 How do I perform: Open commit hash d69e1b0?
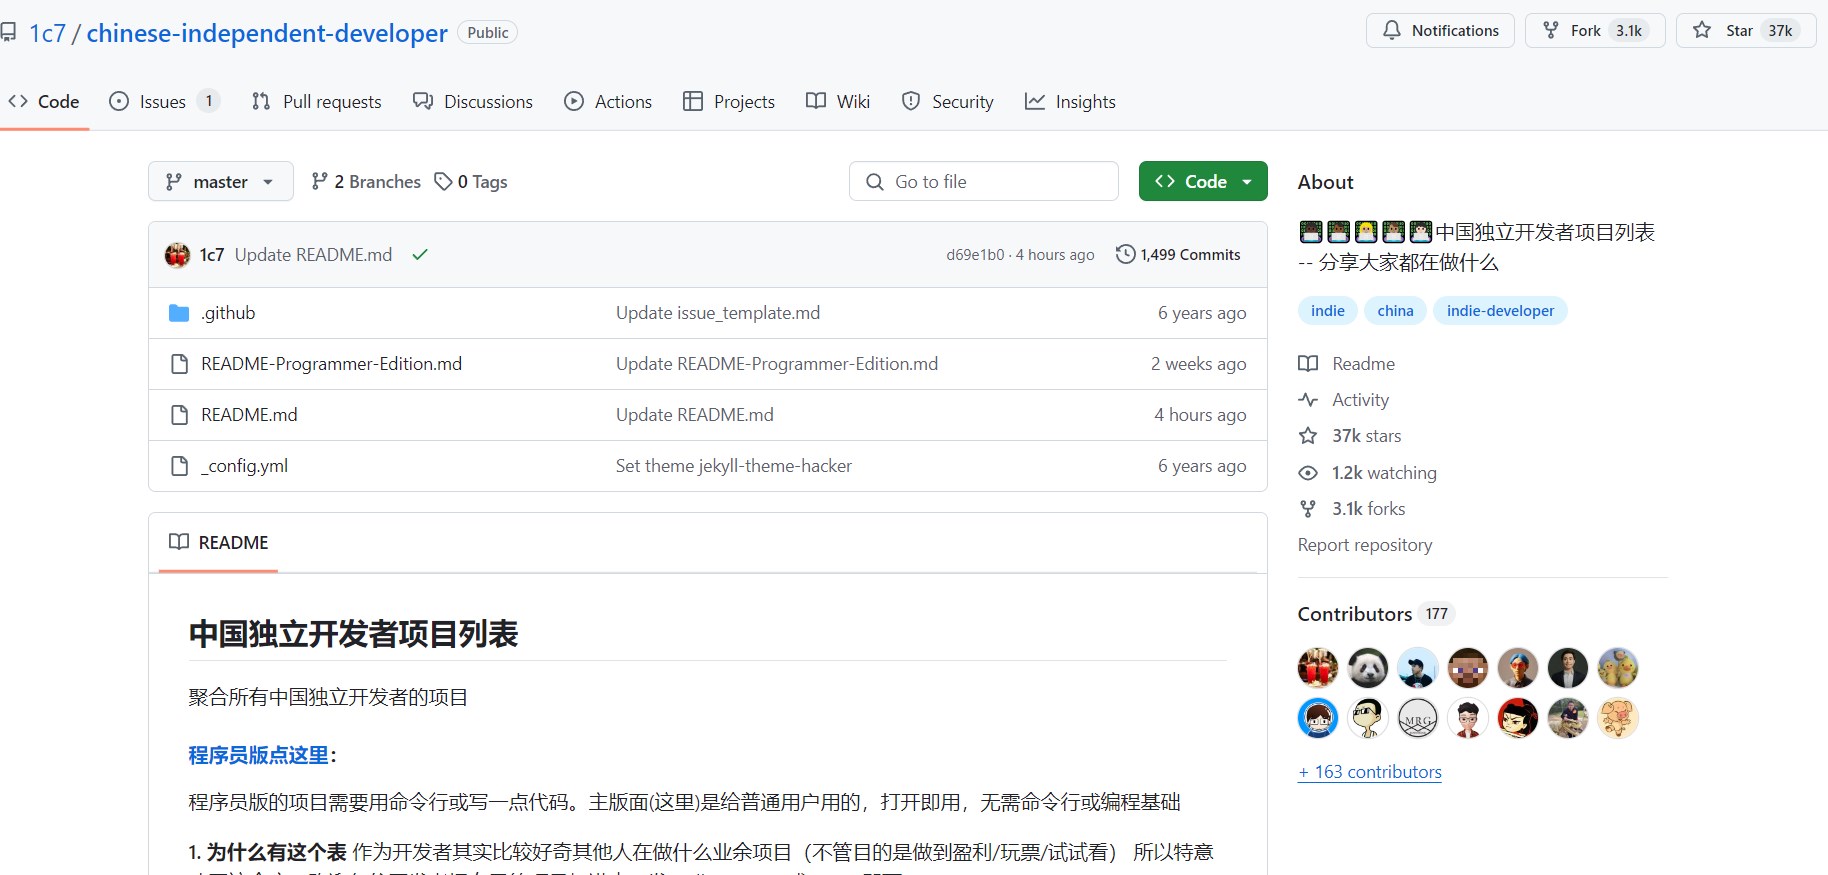coord(975,255)
